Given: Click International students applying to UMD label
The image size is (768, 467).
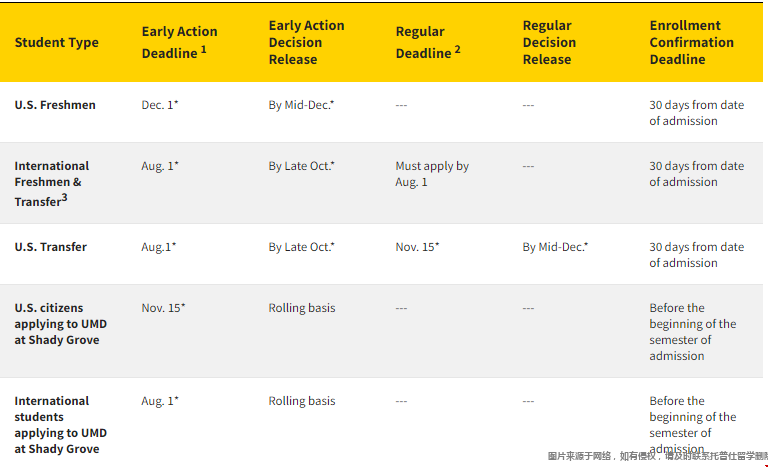Looking at the screenshot, I should [60, 425].
